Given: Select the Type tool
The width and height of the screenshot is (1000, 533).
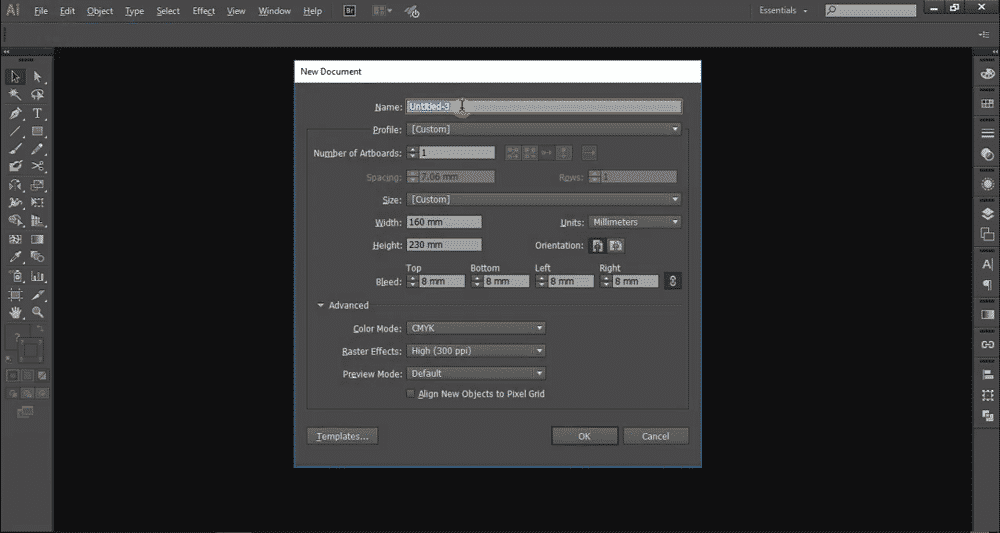Looking at the screenshot, I should click(x=38, y=113).
